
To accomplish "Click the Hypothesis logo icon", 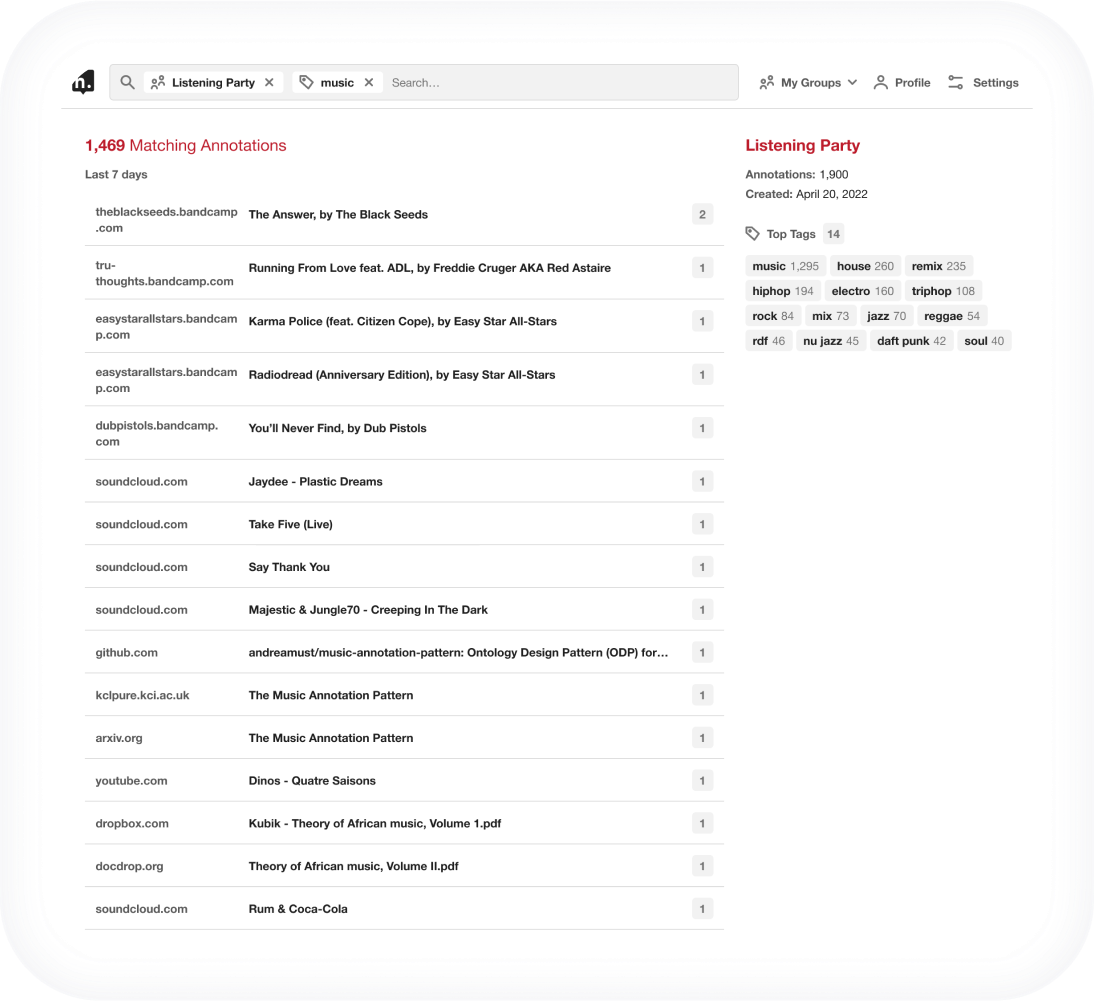I will tap(83, 82).
